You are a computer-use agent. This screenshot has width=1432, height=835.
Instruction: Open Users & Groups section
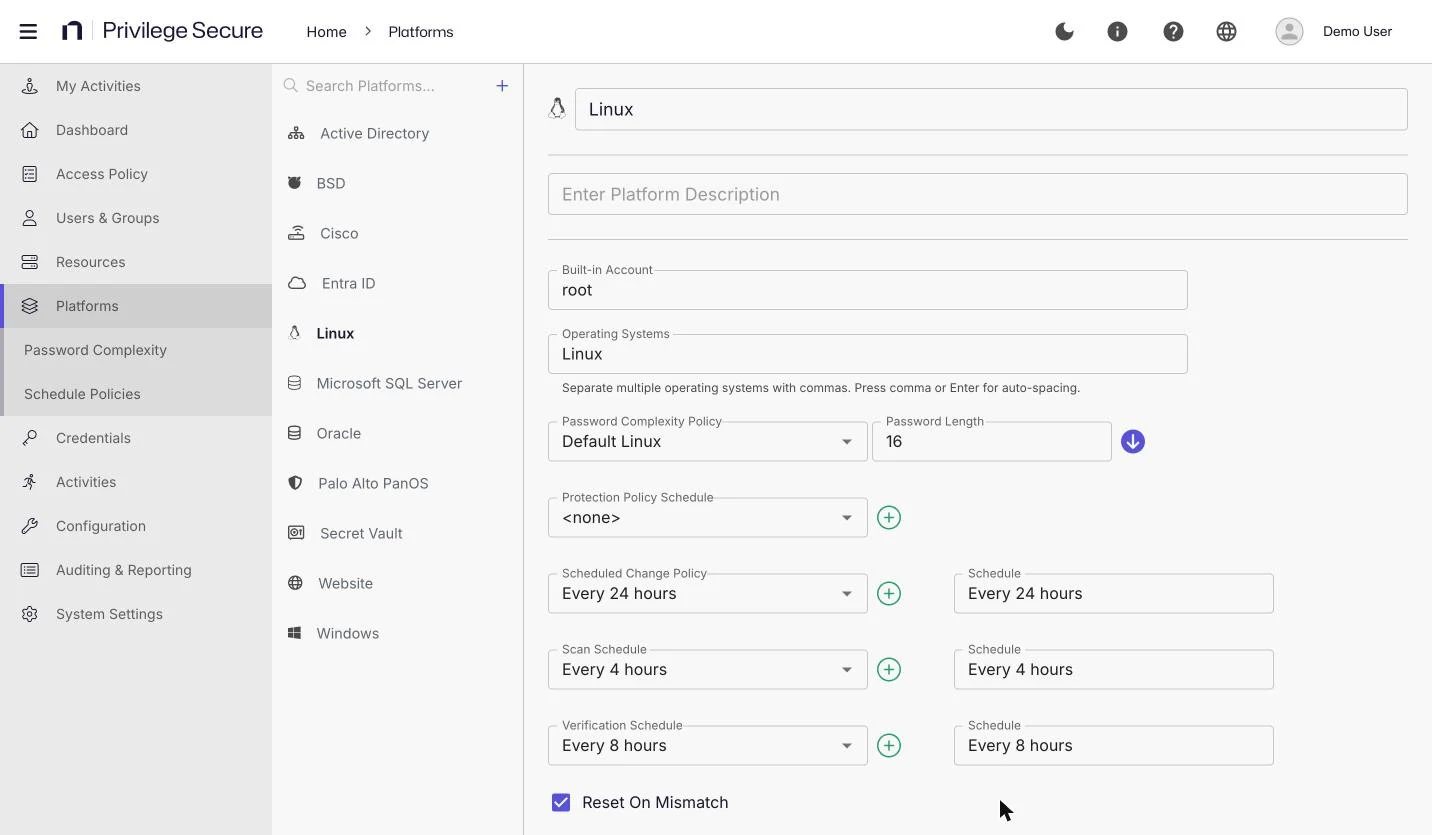(x=136, y=218)
